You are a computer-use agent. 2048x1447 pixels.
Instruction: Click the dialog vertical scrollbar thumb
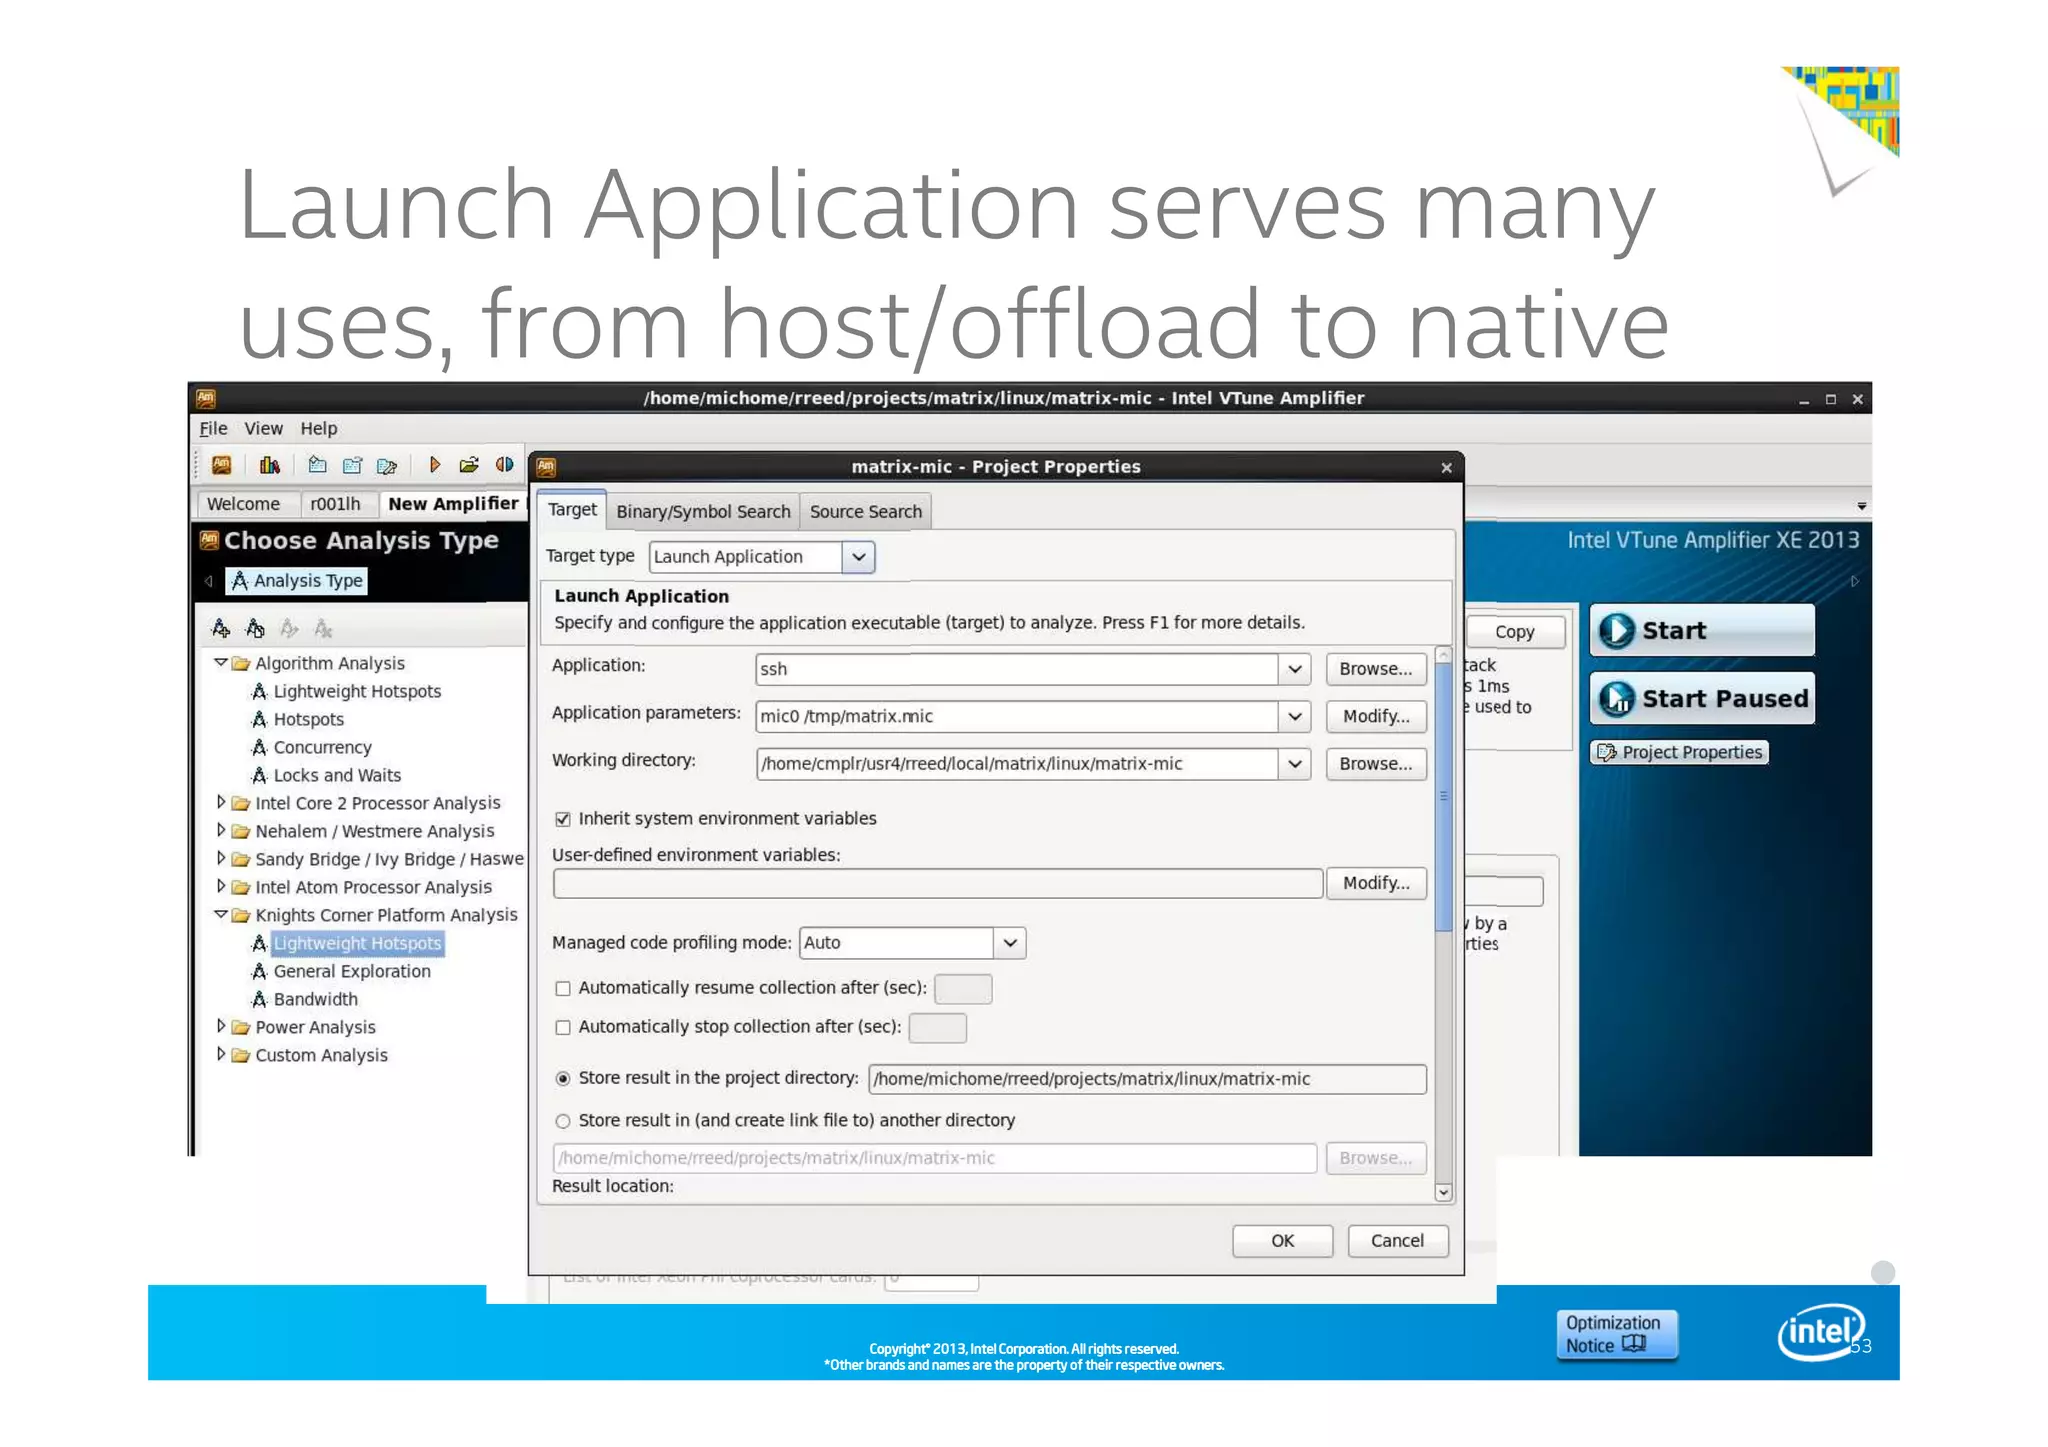(x=1443, y=795)
